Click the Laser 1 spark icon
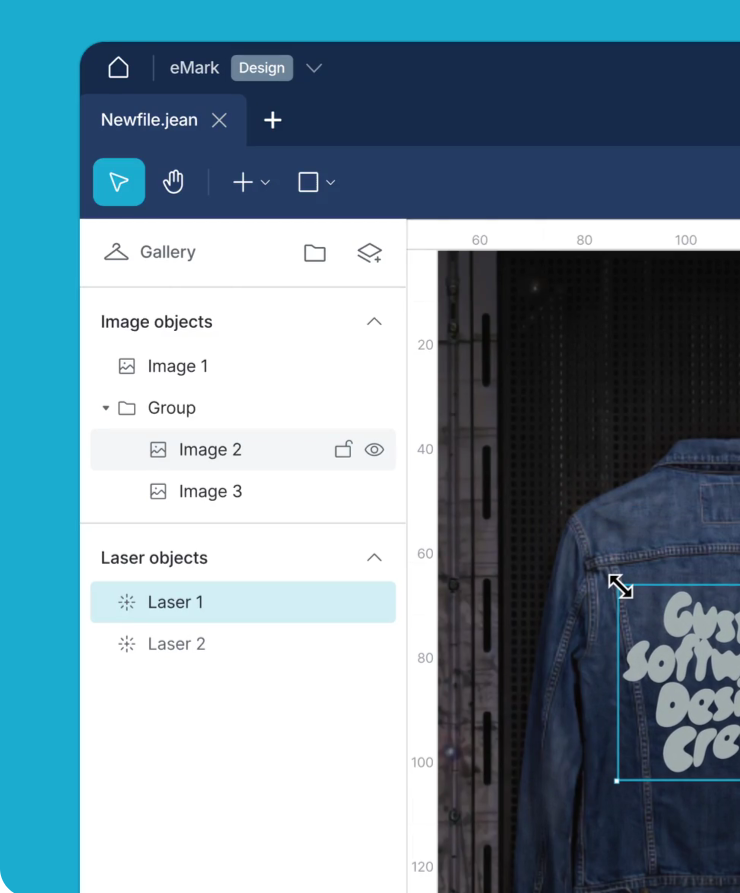Viewport: 740px width, 893px height. 127,603
